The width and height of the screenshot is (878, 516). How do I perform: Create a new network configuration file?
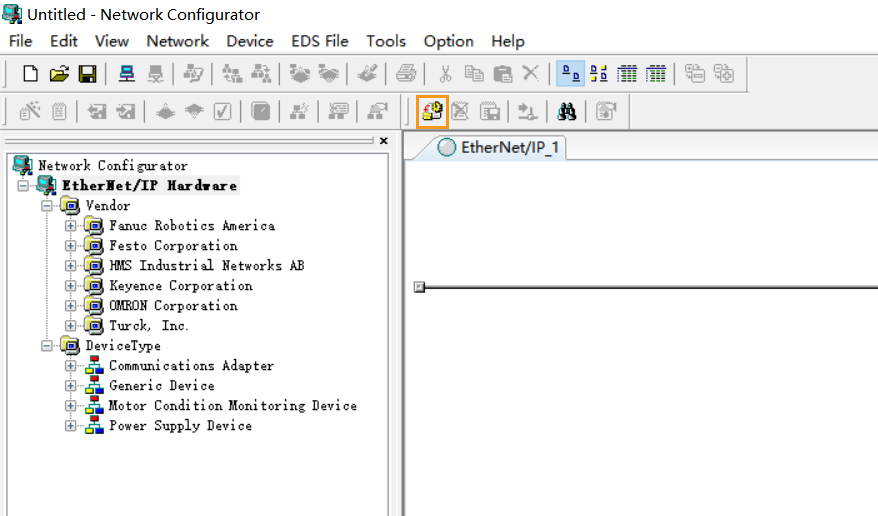coord(31,73)
